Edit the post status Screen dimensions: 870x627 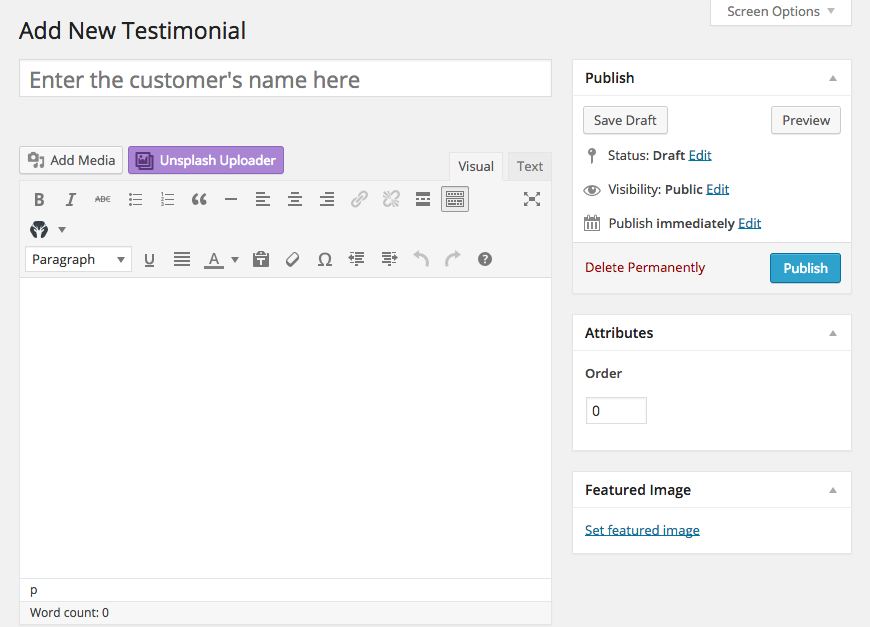(700, 155)
